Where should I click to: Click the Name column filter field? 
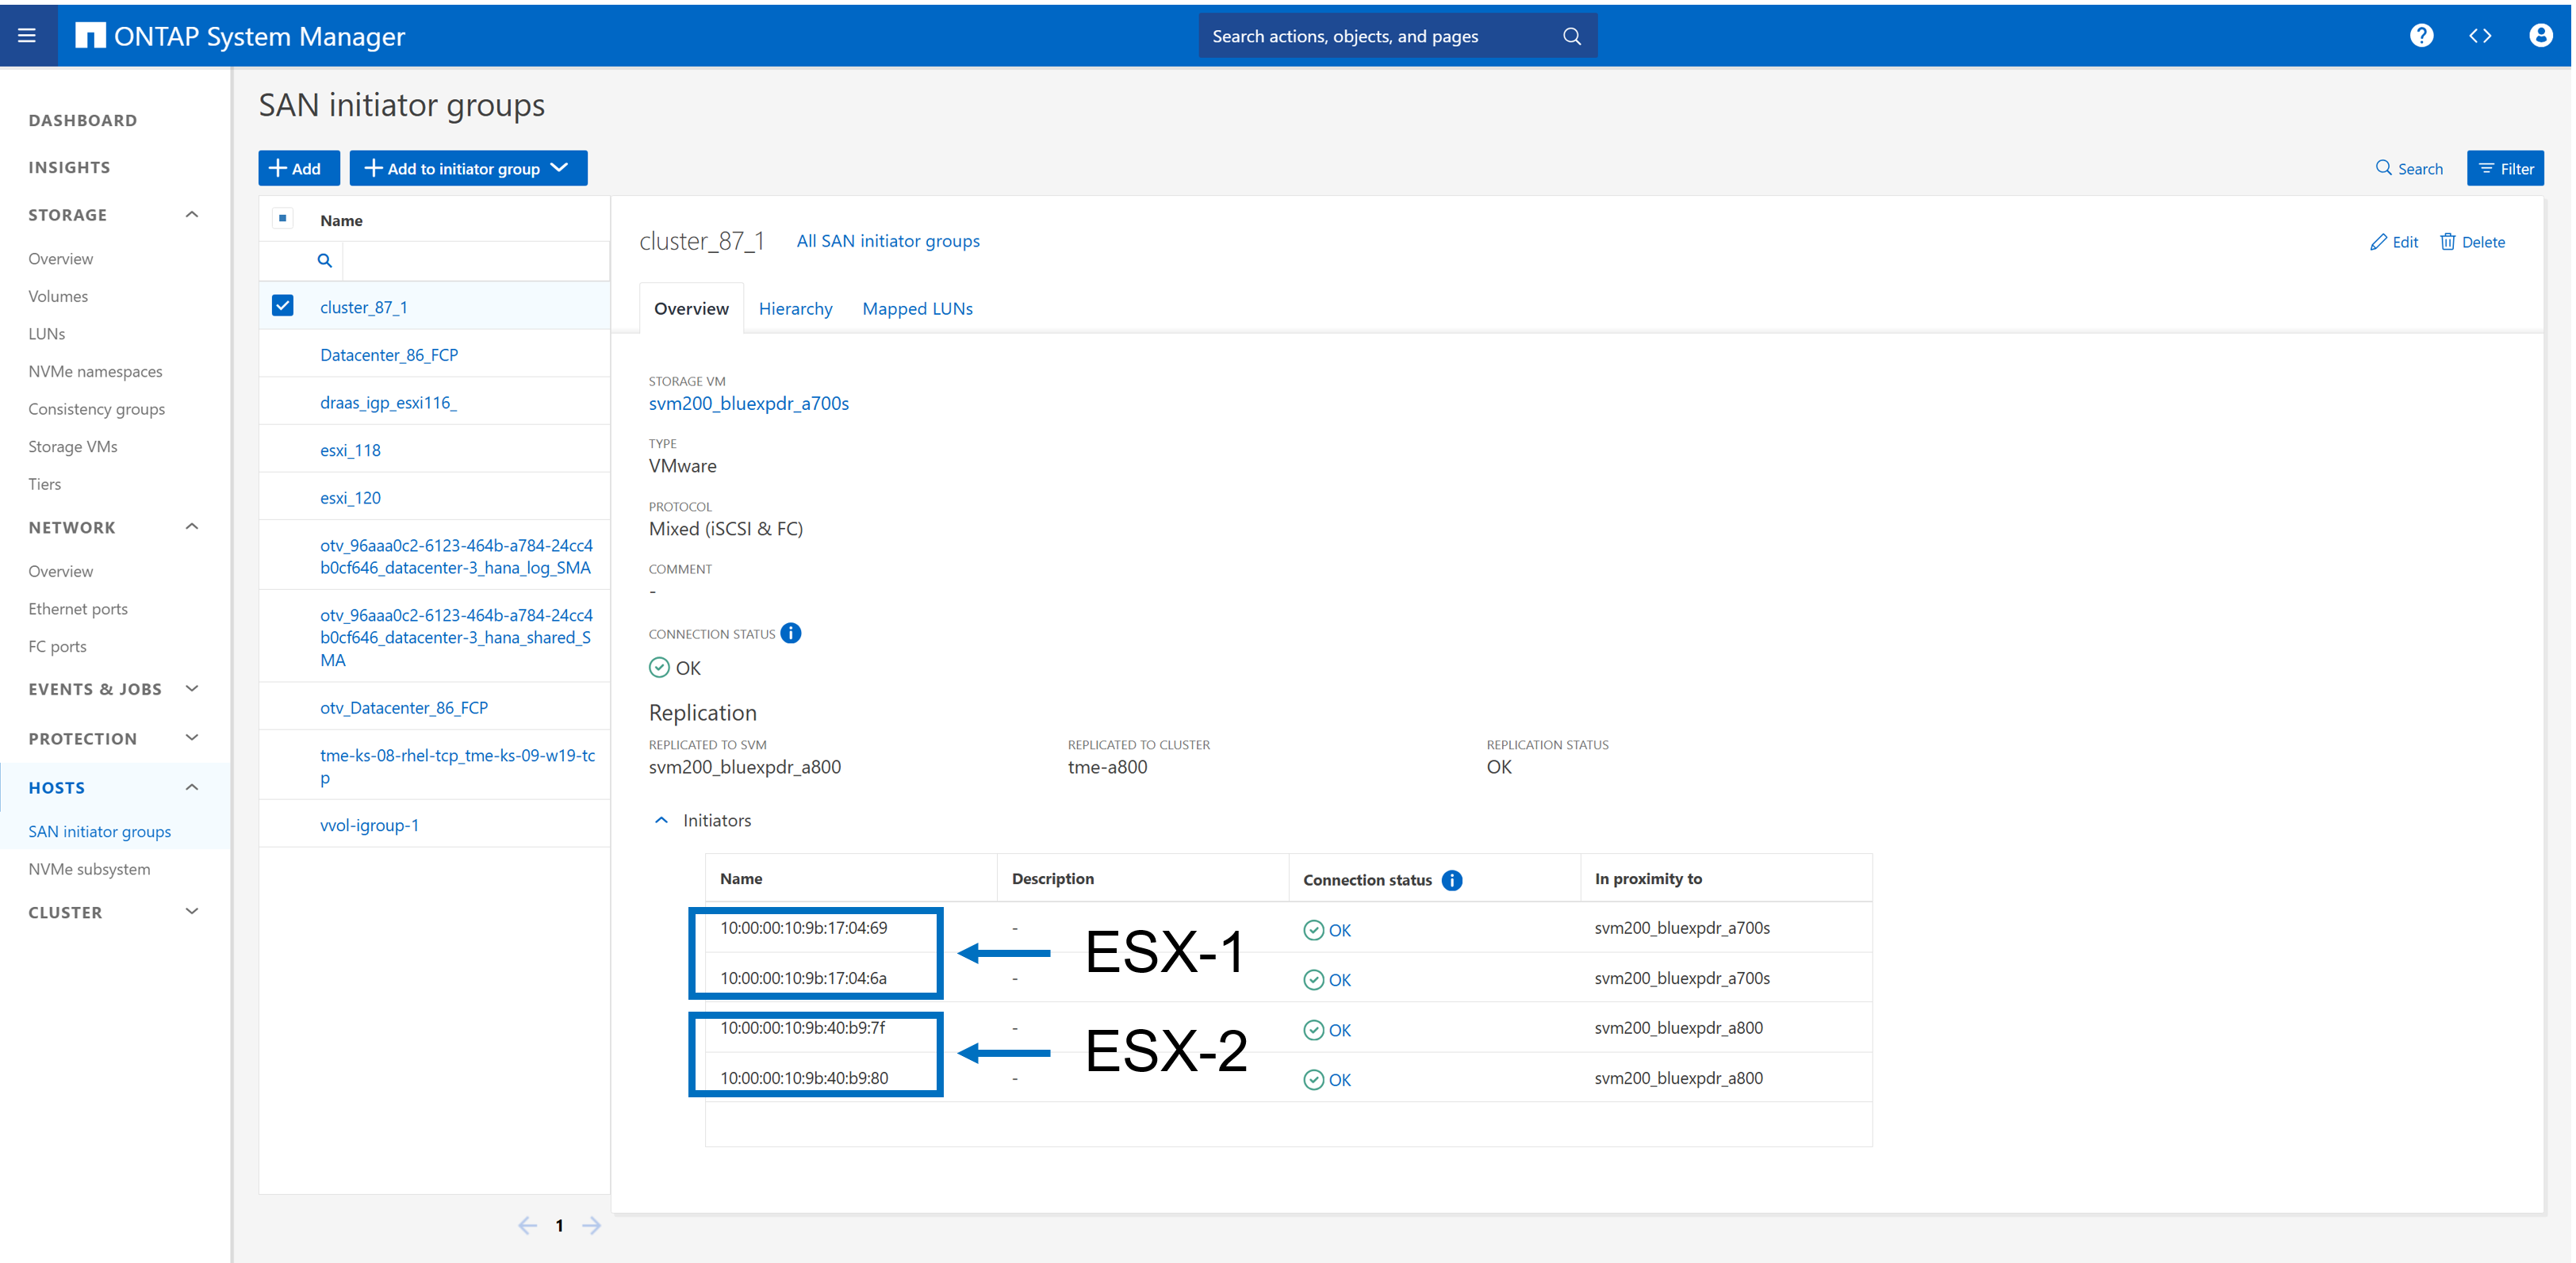(475, 261)
